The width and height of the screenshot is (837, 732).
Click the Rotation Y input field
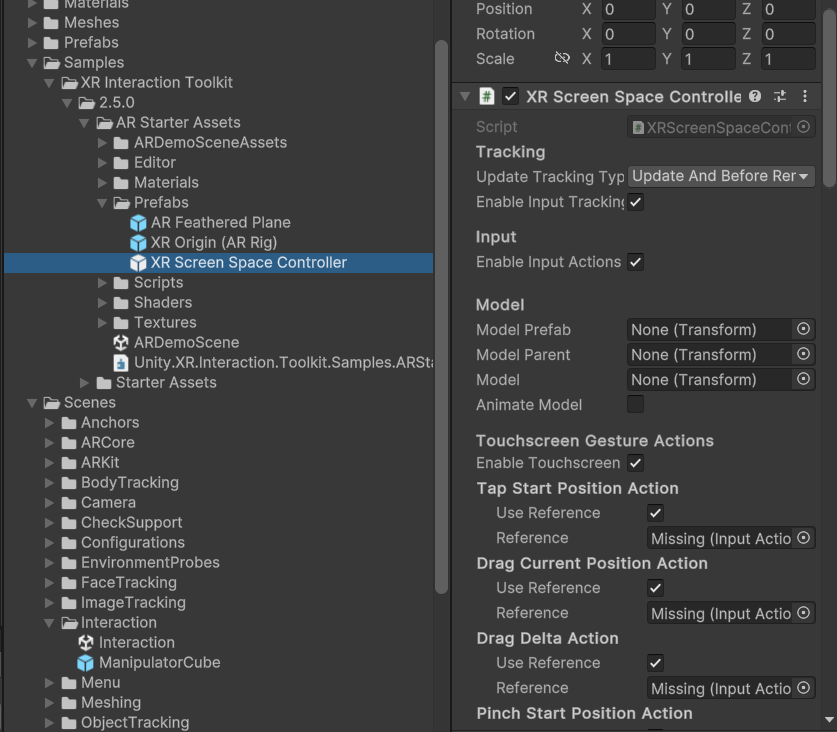tap(708, 34)
